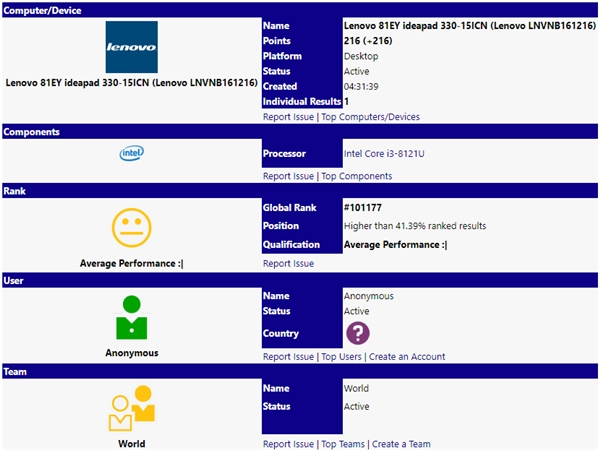Open Top Computers/Devices link

(x=370, y=117)
